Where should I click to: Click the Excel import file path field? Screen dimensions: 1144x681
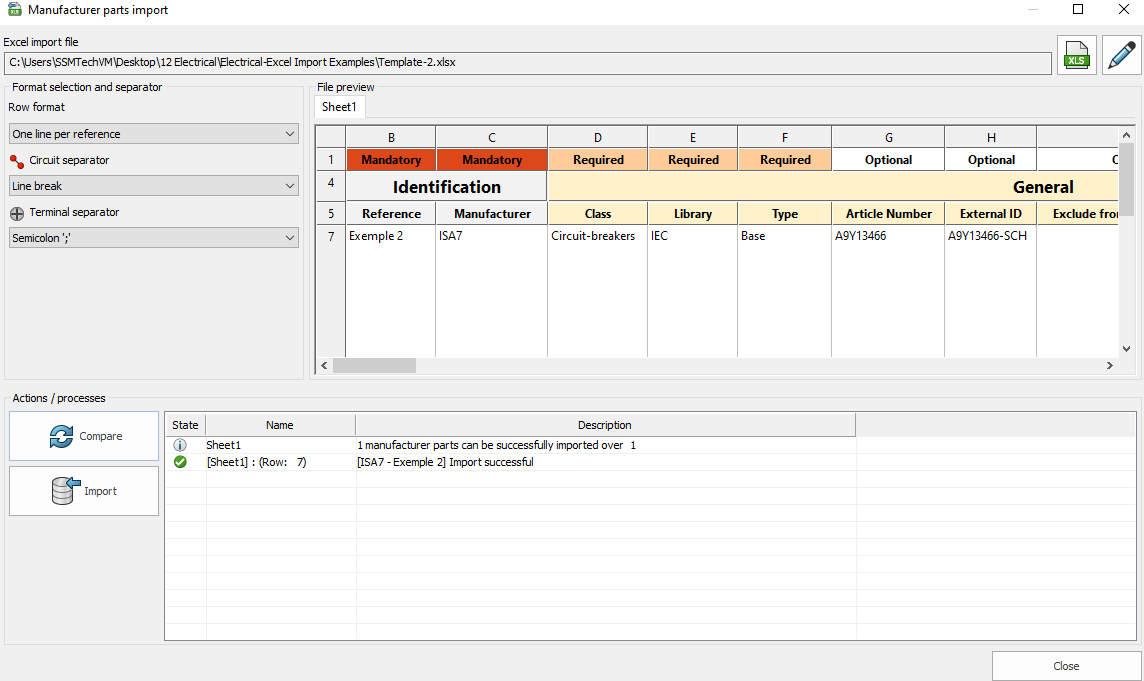point(528,63)
